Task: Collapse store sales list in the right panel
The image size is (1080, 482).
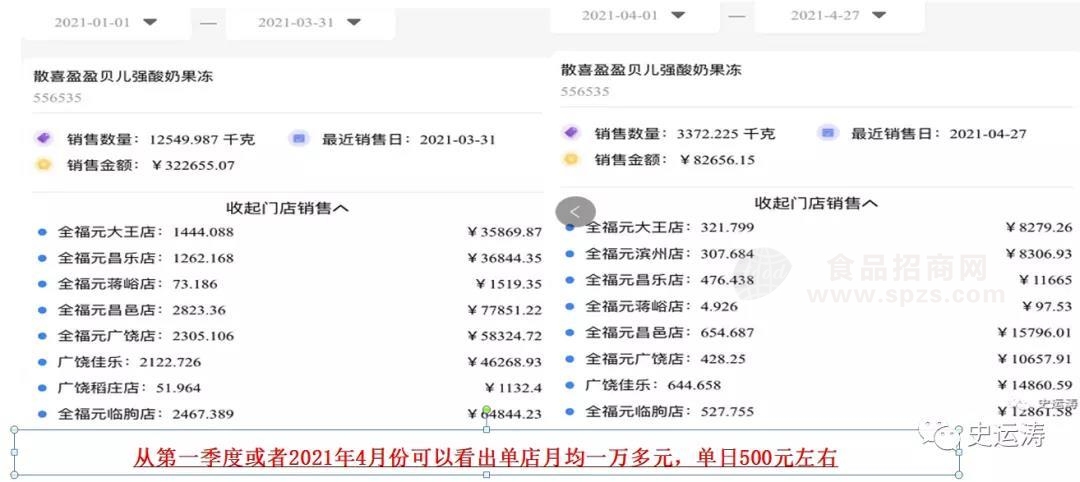Action: tap(815, 203)
